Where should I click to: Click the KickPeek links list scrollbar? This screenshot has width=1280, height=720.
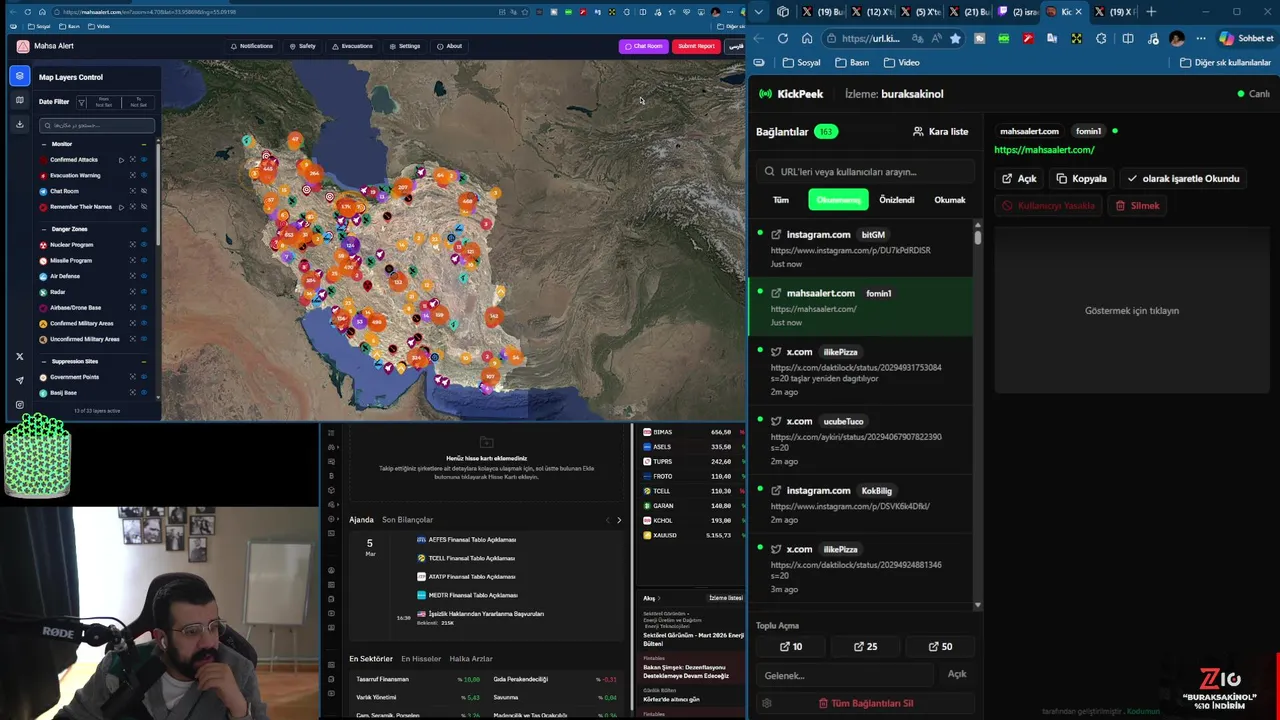[x=977, y=236]
